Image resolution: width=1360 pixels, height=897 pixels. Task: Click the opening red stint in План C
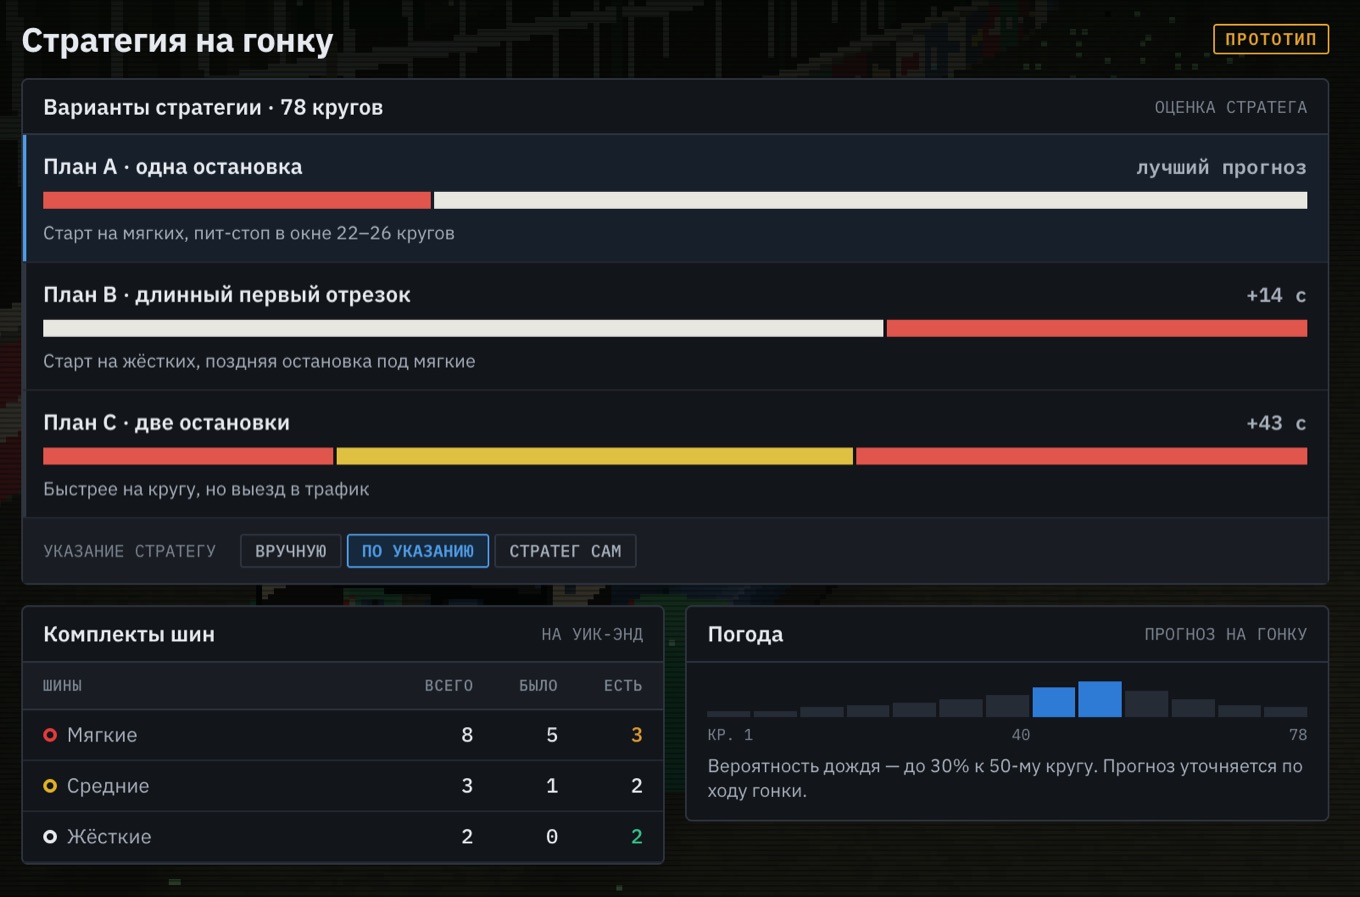[188, 456]
